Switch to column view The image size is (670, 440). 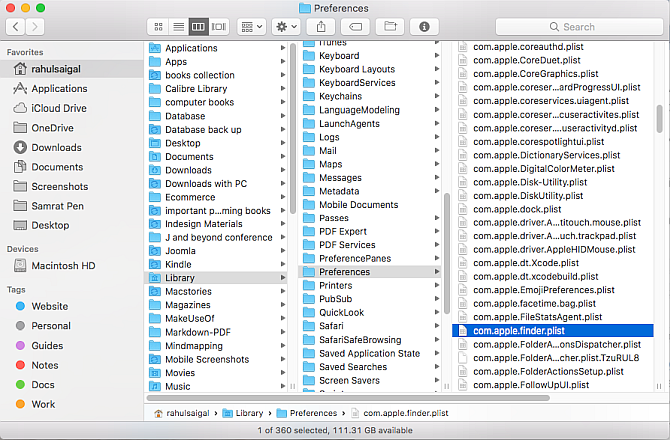[x=198, y=27]
